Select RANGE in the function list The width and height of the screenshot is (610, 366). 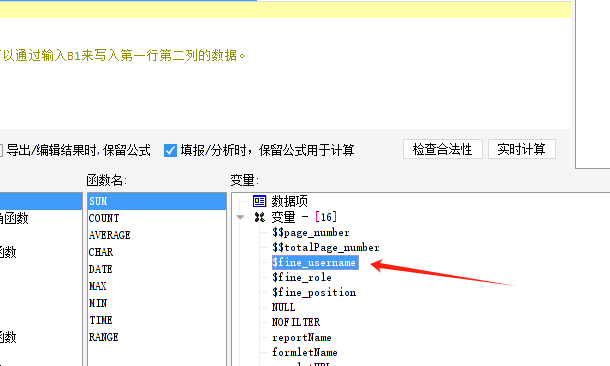(157, 337)
